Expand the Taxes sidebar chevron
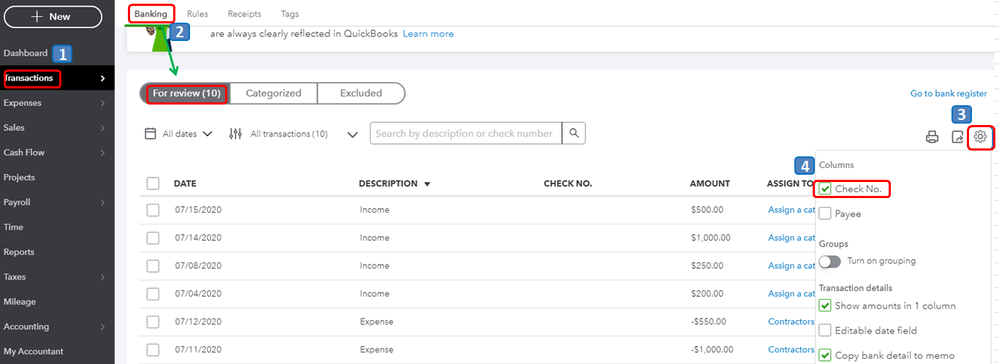Screen dimensions: 999x364 pyautogui.click(x=103, y=277)
